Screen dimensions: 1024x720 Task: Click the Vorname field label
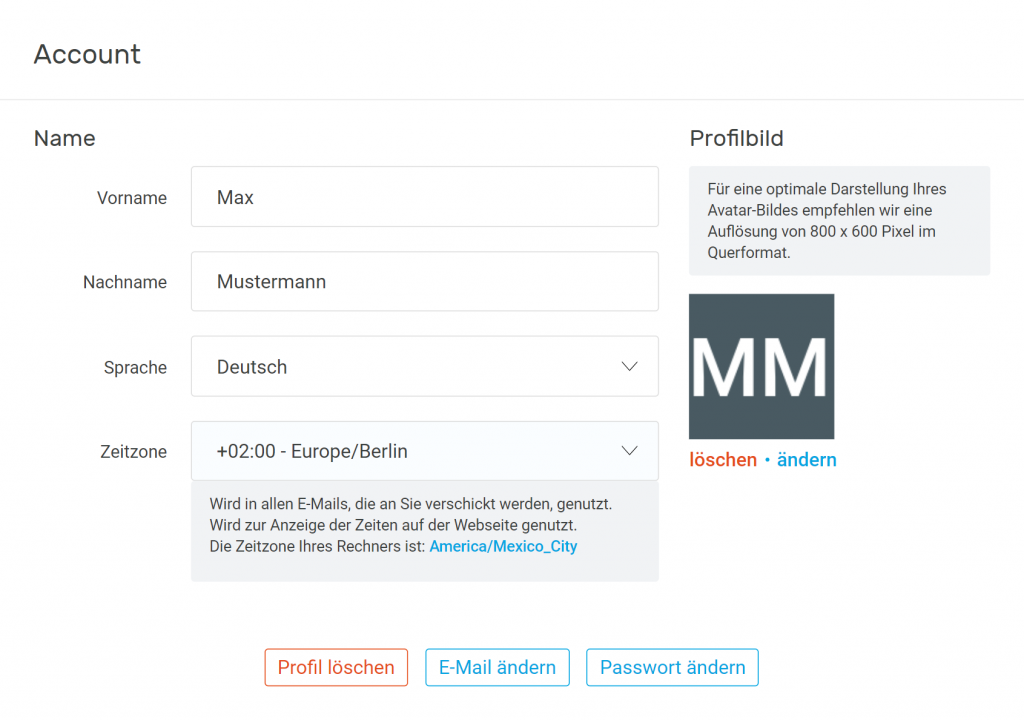[132, 198]
